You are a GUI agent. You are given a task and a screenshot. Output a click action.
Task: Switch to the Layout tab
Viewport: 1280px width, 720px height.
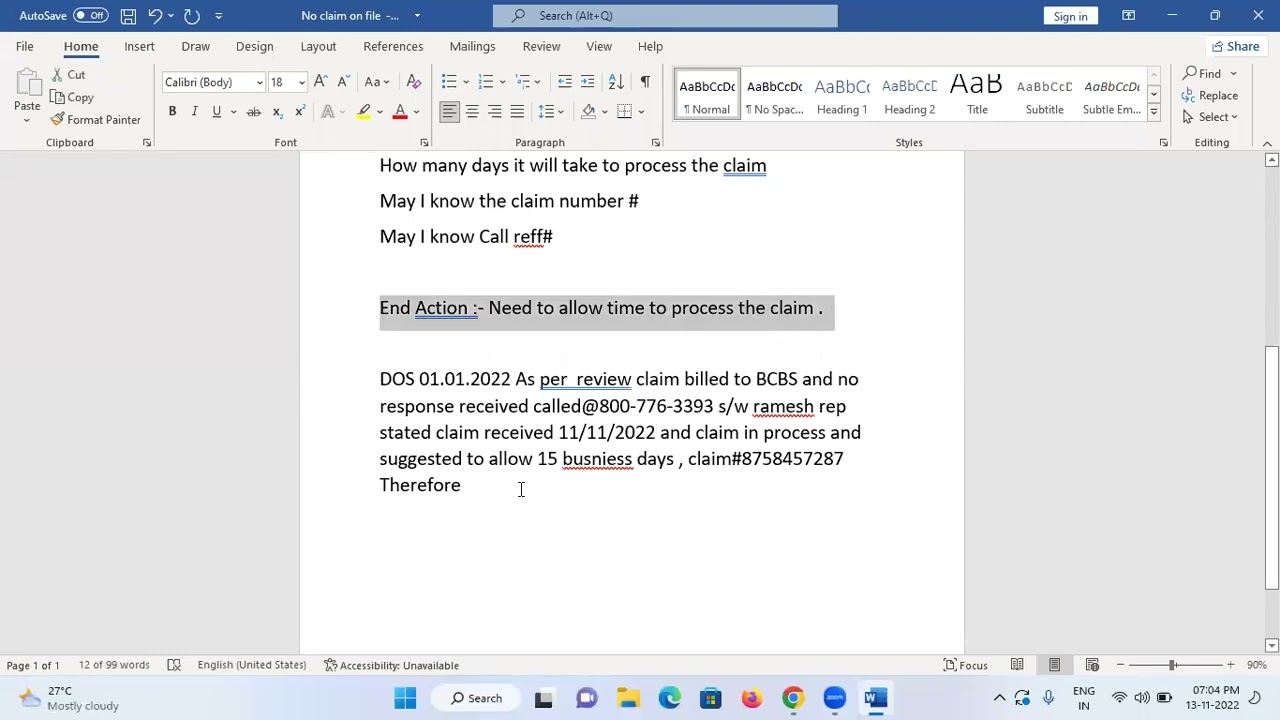tap(318, 46)
